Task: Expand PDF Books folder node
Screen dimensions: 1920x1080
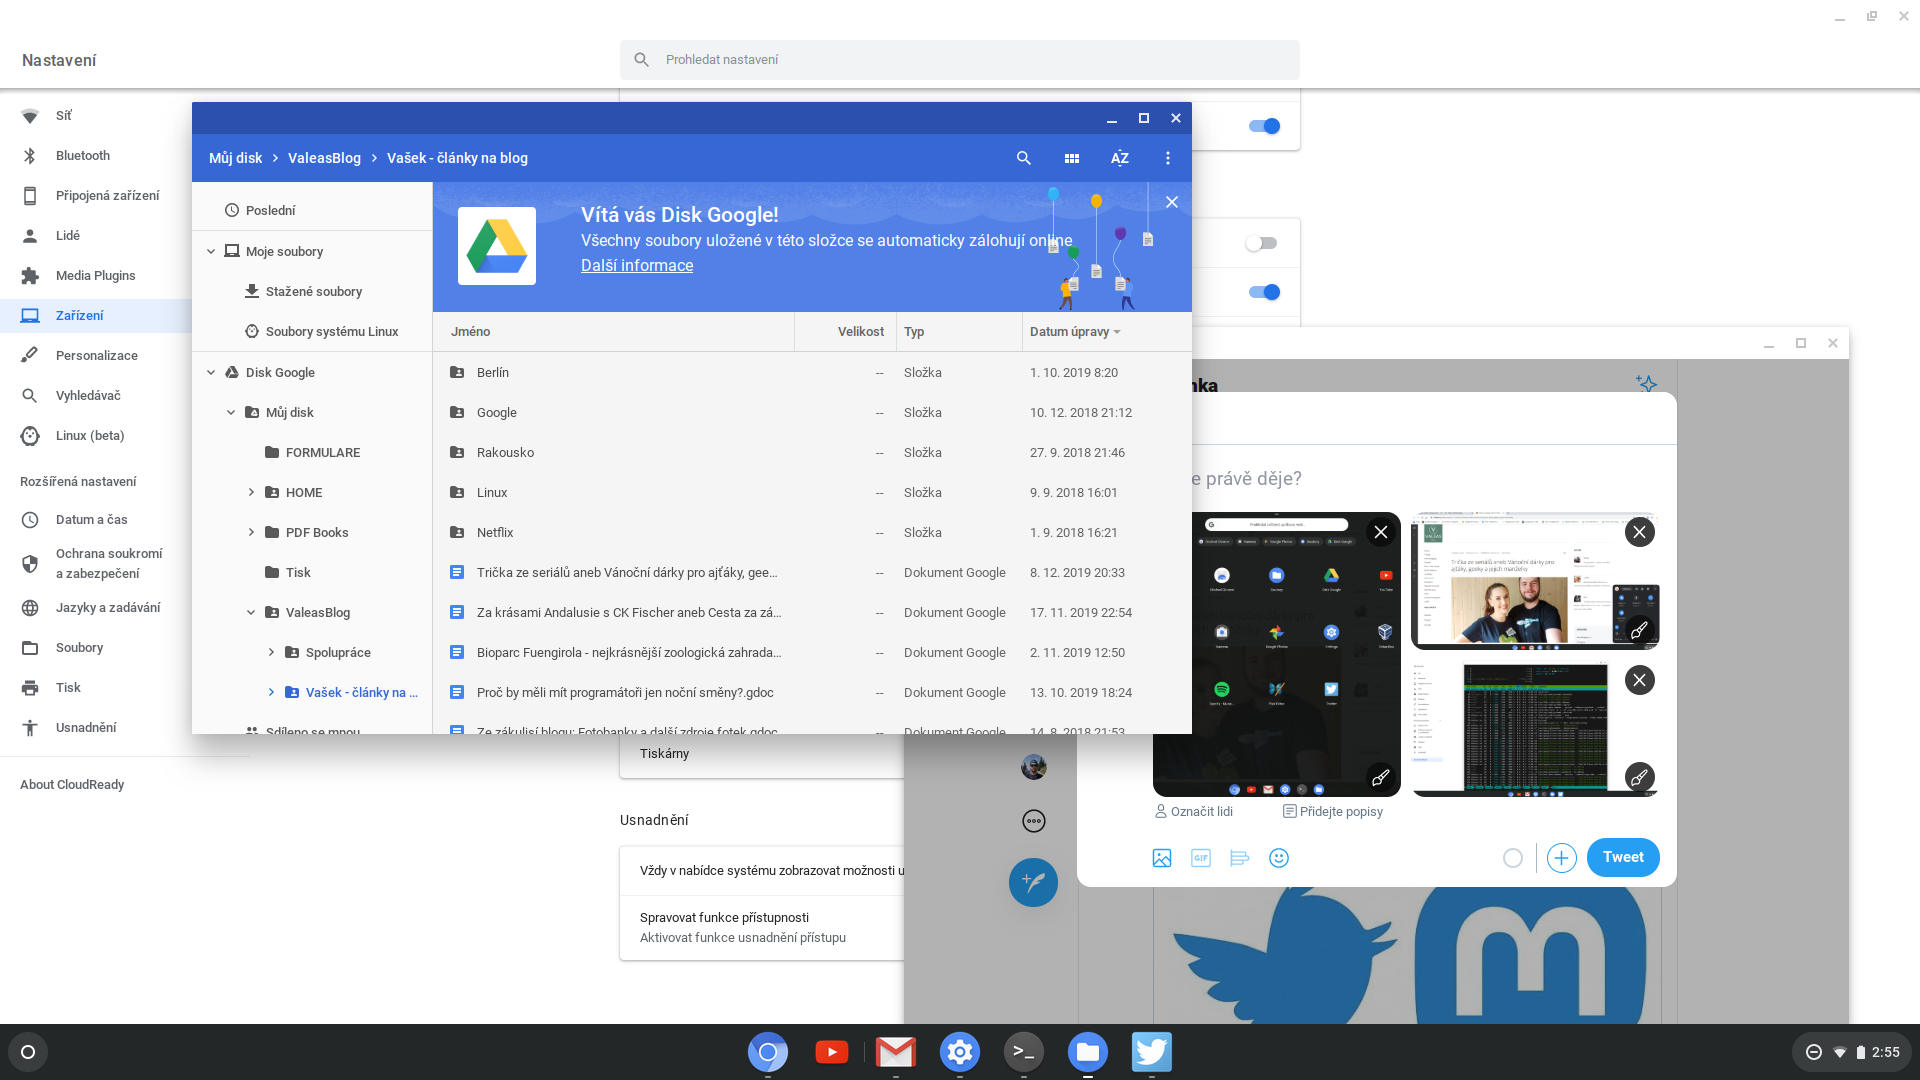Action: coord(251,532)
